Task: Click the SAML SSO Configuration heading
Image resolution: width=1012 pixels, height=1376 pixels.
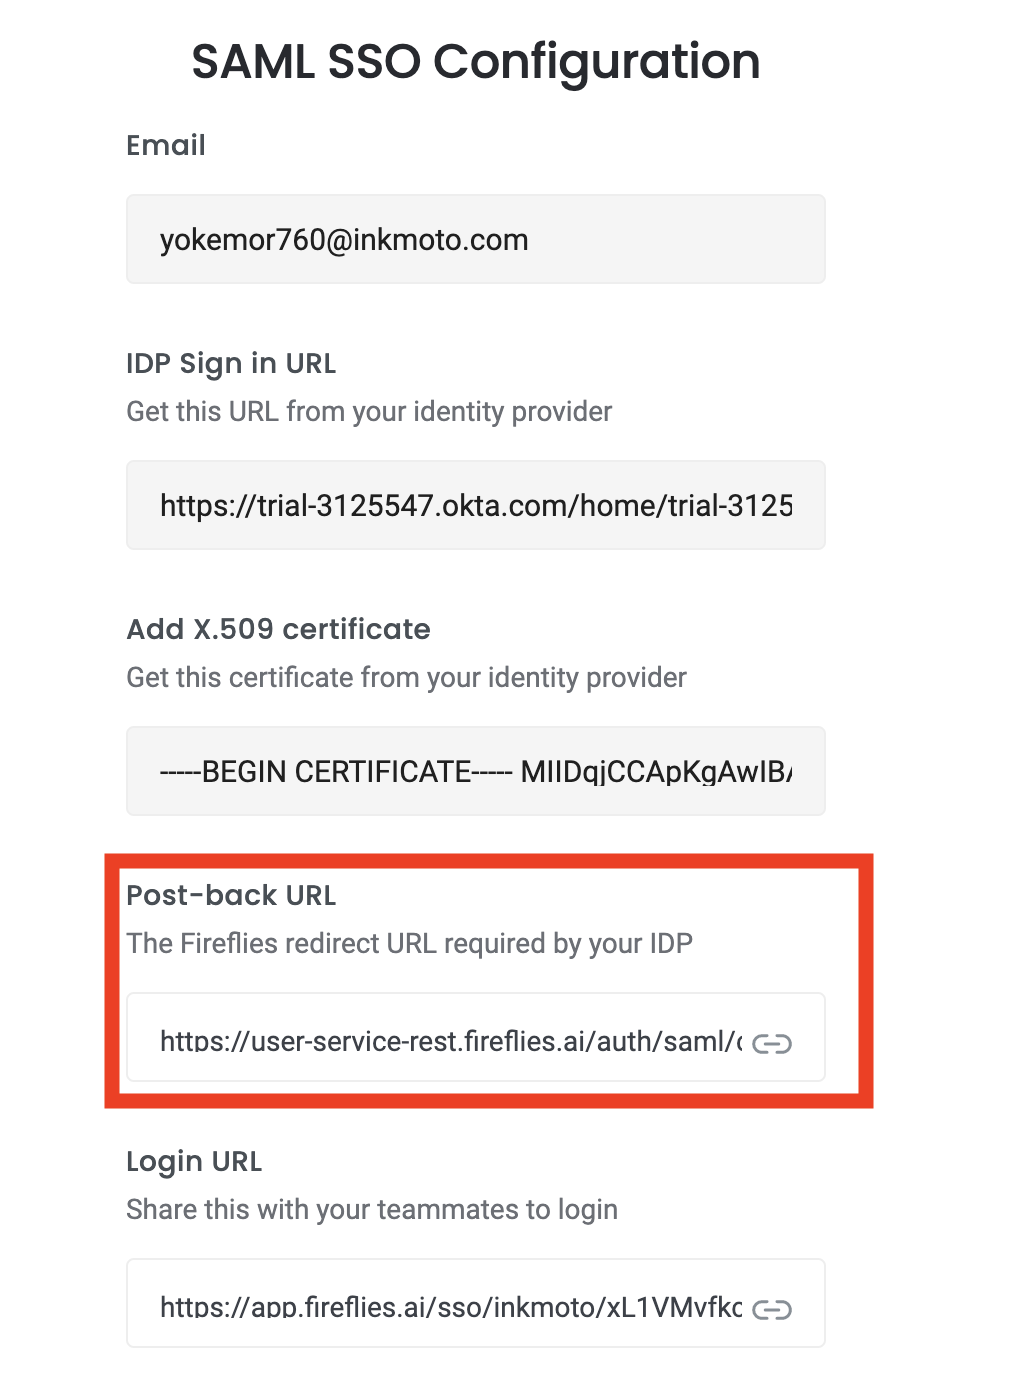Action: (x=476, y=62)
